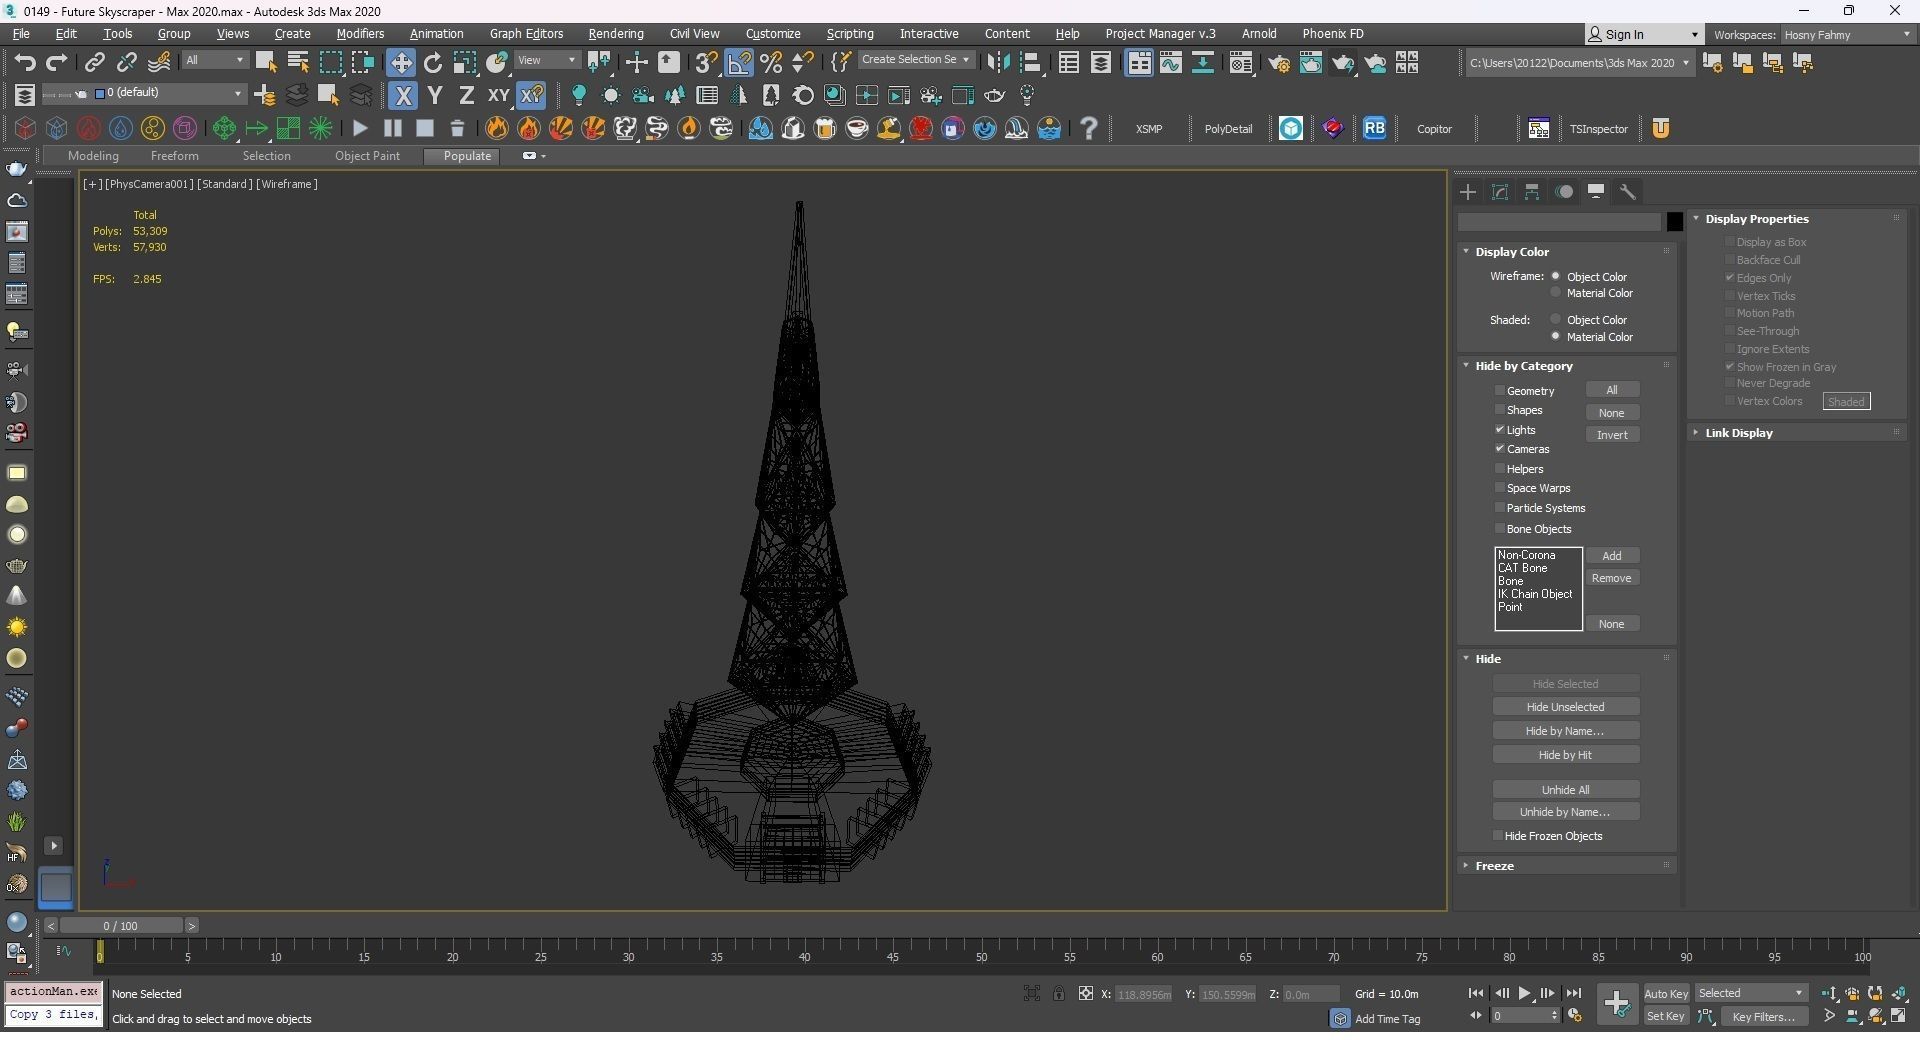Select the Select and Rotate tool
The width and height of the screenshot is (1920, 1040).
tap(433, 62)
